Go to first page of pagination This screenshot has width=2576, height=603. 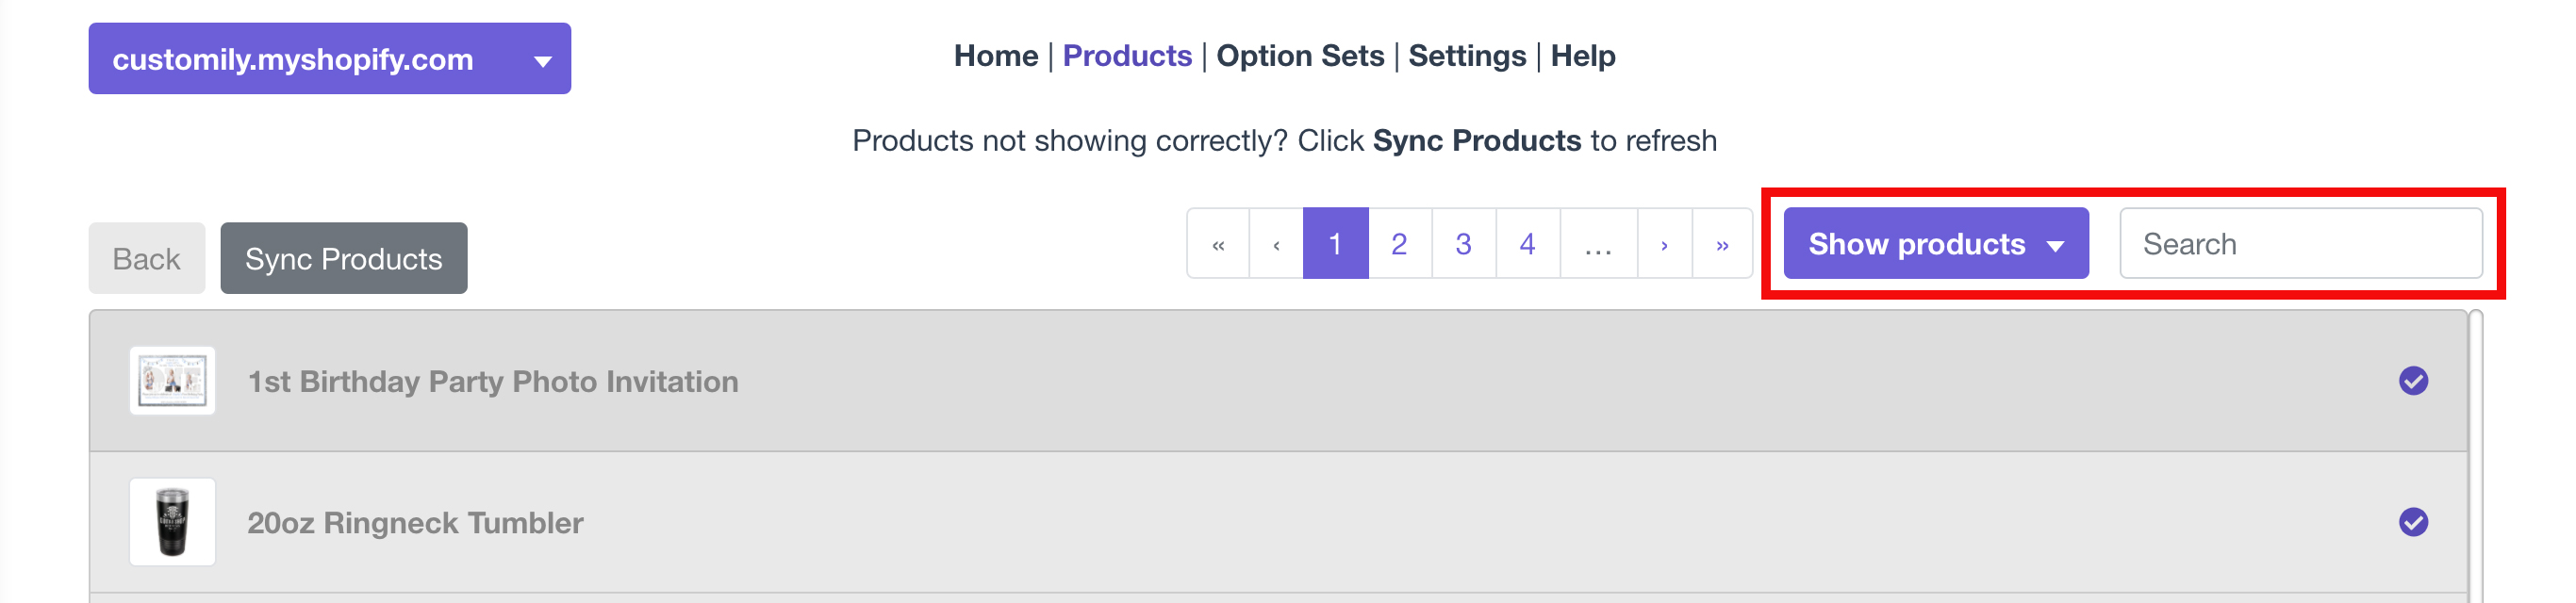(1218, 244)
